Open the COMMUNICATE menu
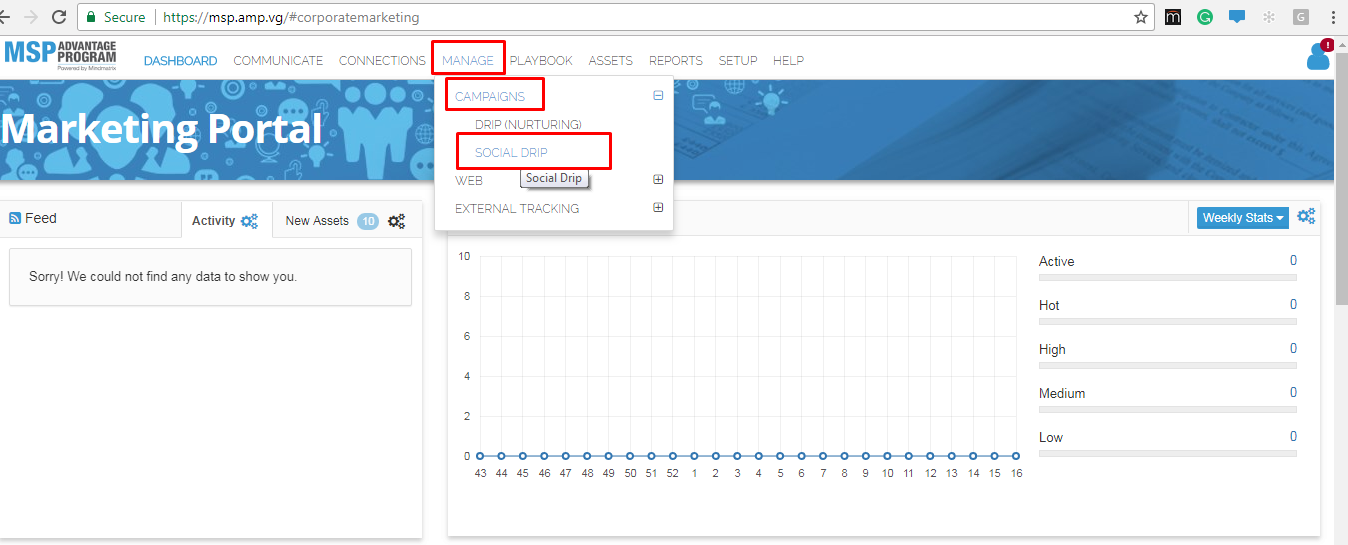Image resolution: width=1348 pixels, height=545 pixels. (278, 61)
